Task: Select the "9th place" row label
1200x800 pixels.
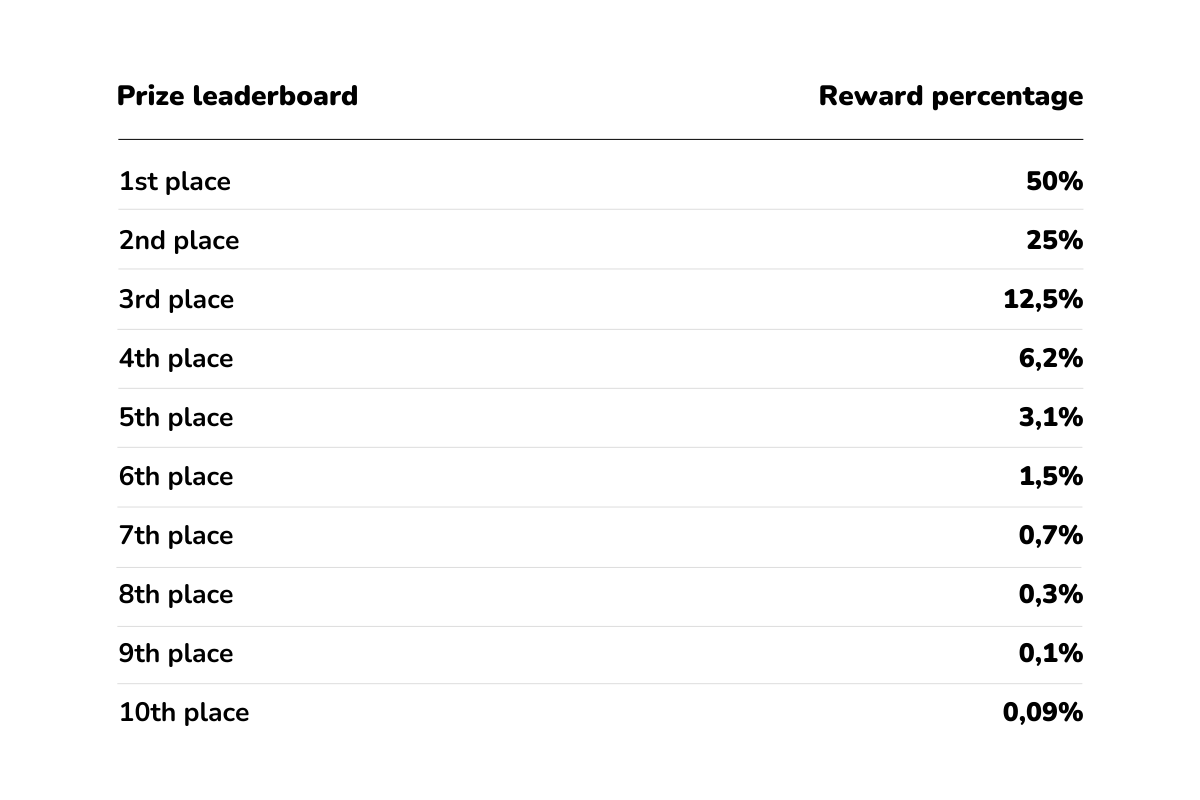Action: [176, 654]
